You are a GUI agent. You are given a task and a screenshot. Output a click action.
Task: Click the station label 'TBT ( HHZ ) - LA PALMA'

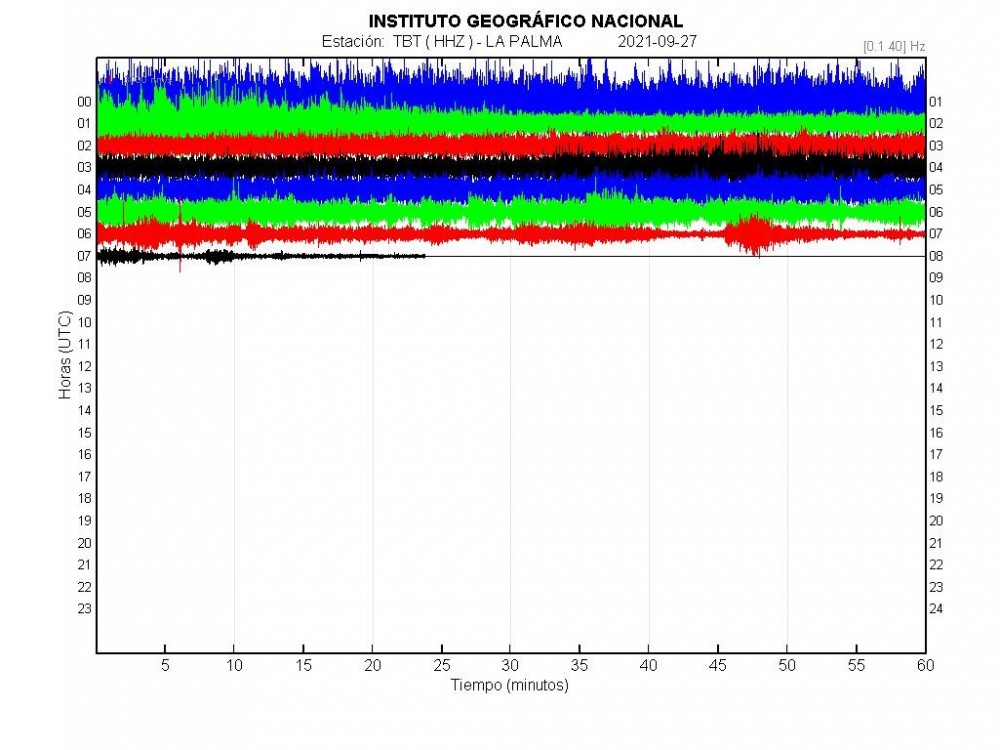click(x=477, y=42)
